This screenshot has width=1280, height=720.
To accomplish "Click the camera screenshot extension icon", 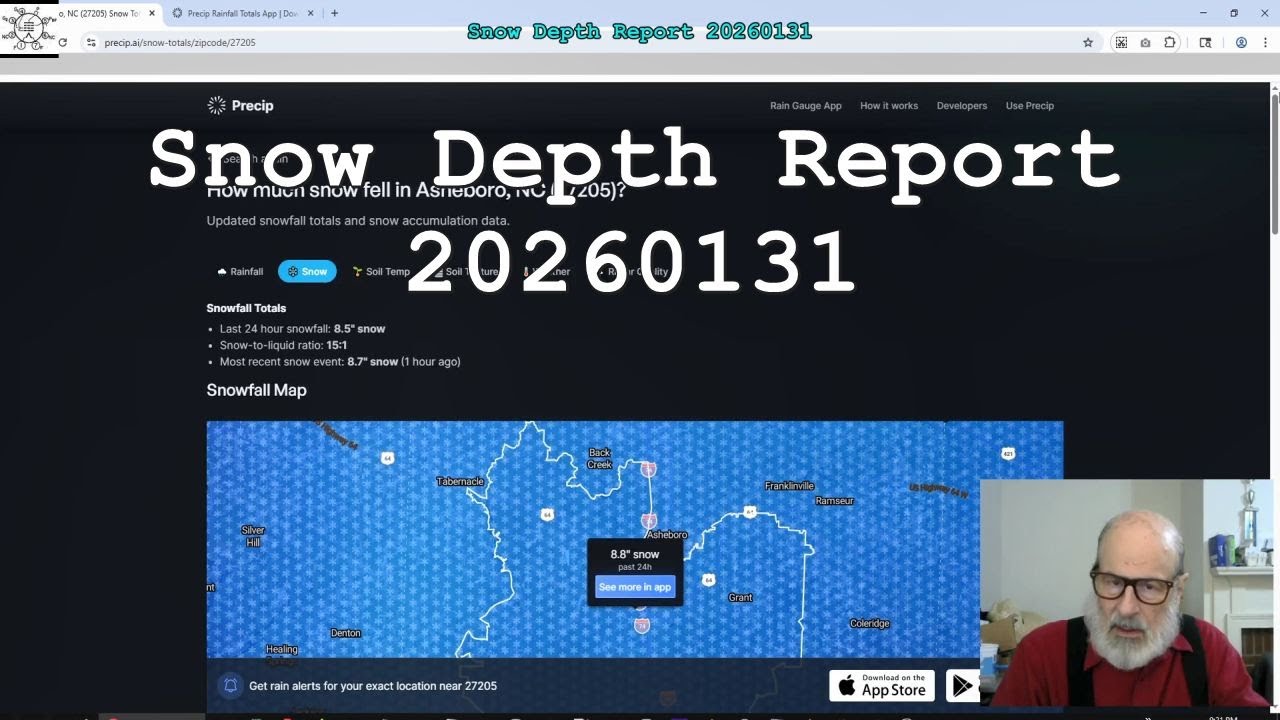I will [1145, 42].
